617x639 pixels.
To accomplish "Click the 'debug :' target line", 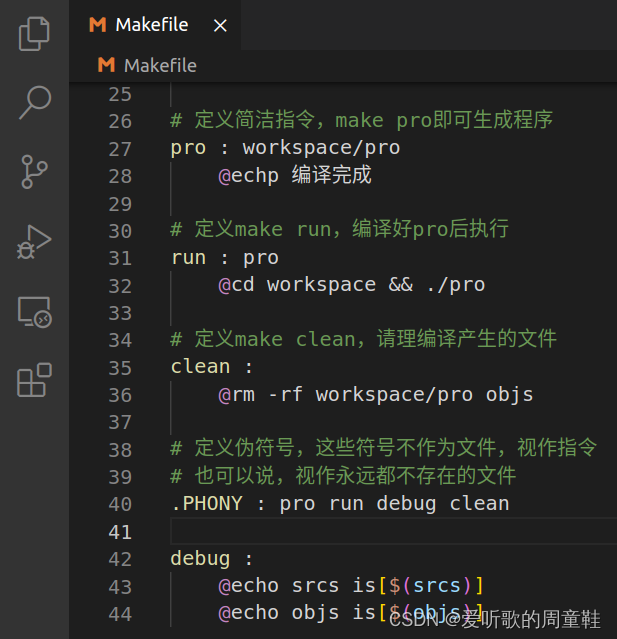I will click(x=212, y=558).
